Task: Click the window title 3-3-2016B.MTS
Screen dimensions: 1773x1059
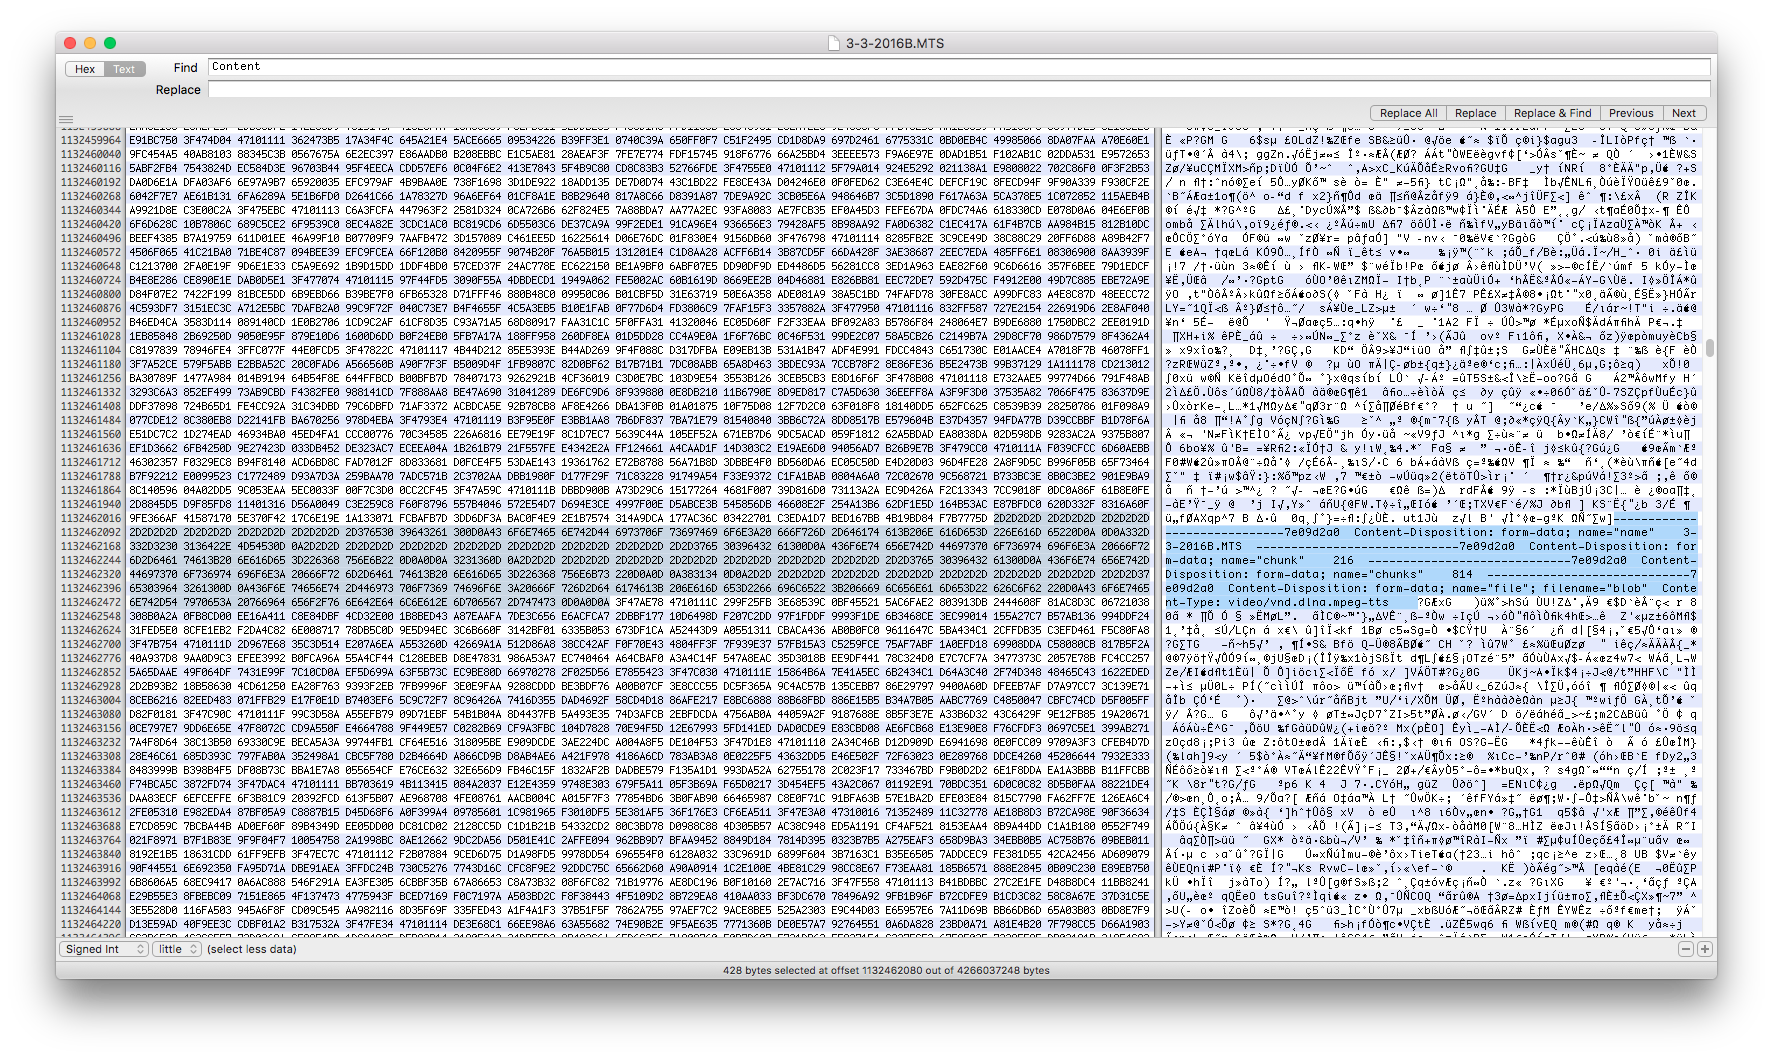Action: click(x=894, y=43)
